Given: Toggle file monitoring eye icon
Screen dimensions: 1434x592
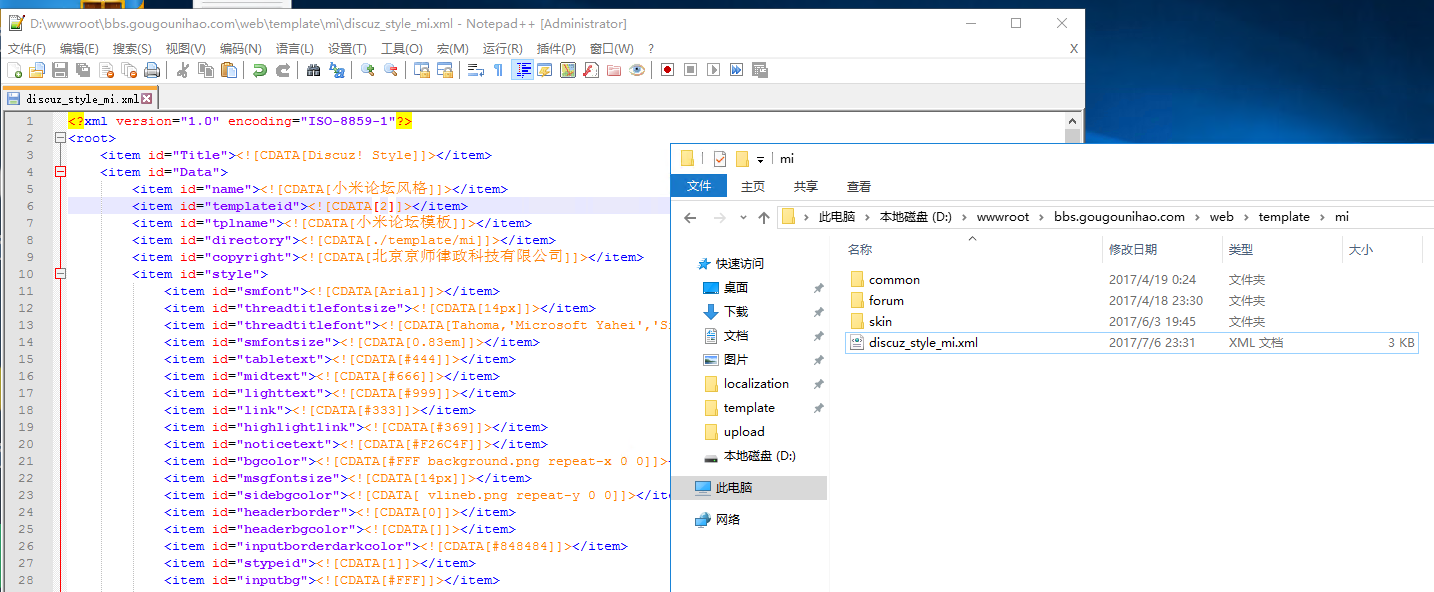Looking at the screenshot, I should point(637,70).
